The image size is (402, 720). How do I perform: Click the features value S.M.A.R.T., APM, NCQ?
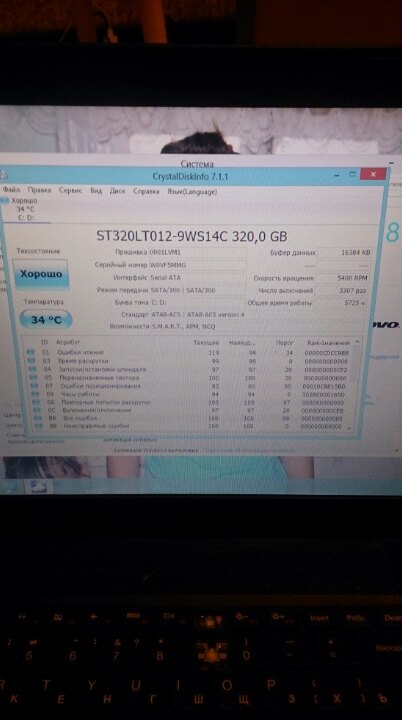pyautogui.click(x=183, y=326)
